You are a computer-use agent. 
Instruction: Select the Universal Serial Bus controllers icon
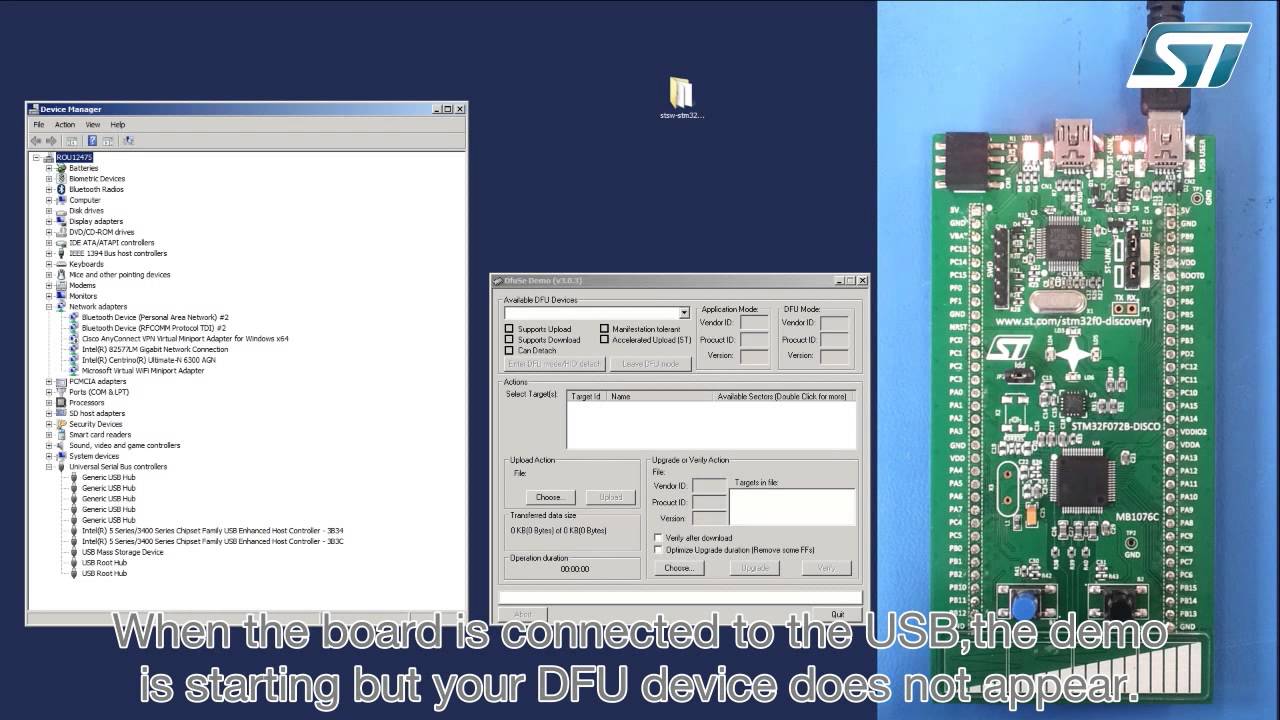[x=61, y=467]
